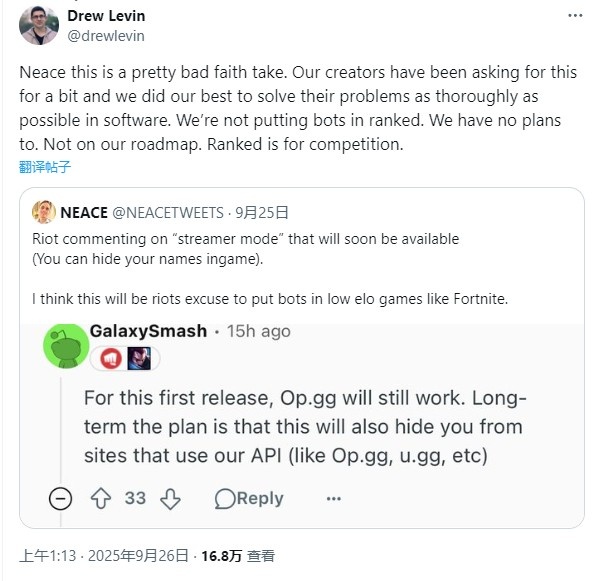This screenshot has width=601, height=581.
Task: Click the @drewlevin handle
Action: pyautogui.click(x=106, y=36)
